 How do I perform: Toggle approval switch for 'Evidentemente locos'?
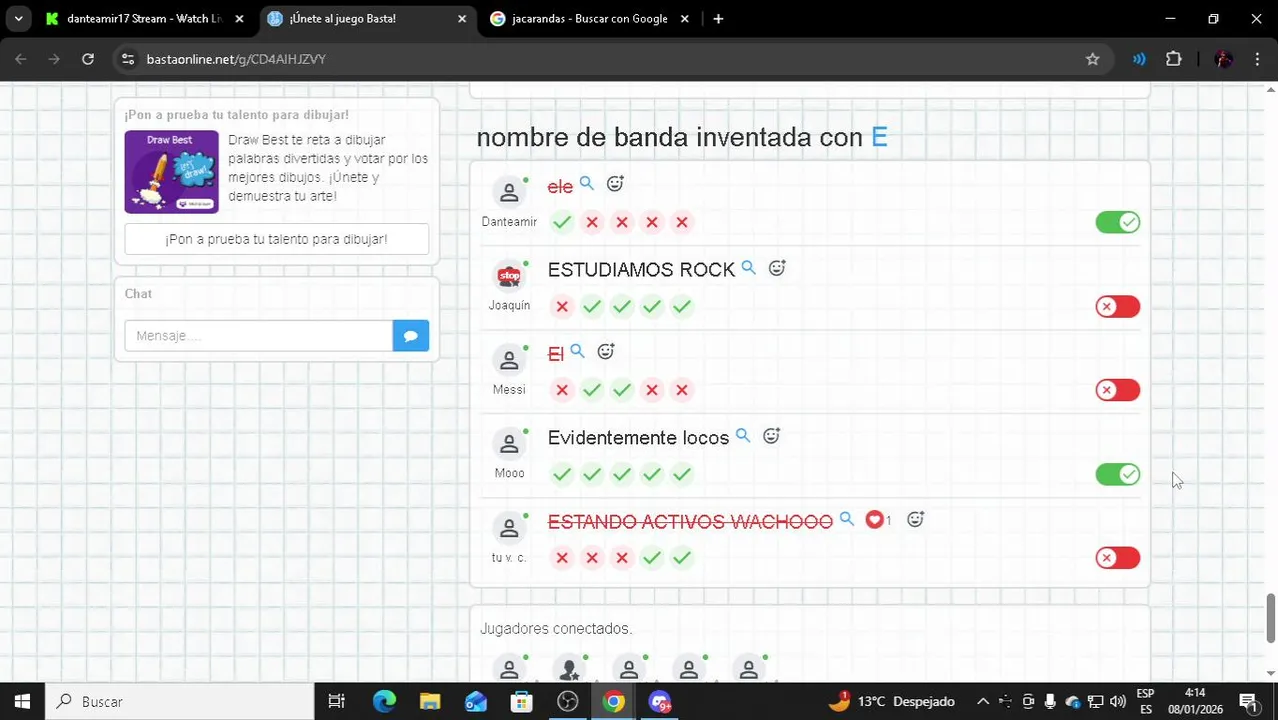point(1118,475)
